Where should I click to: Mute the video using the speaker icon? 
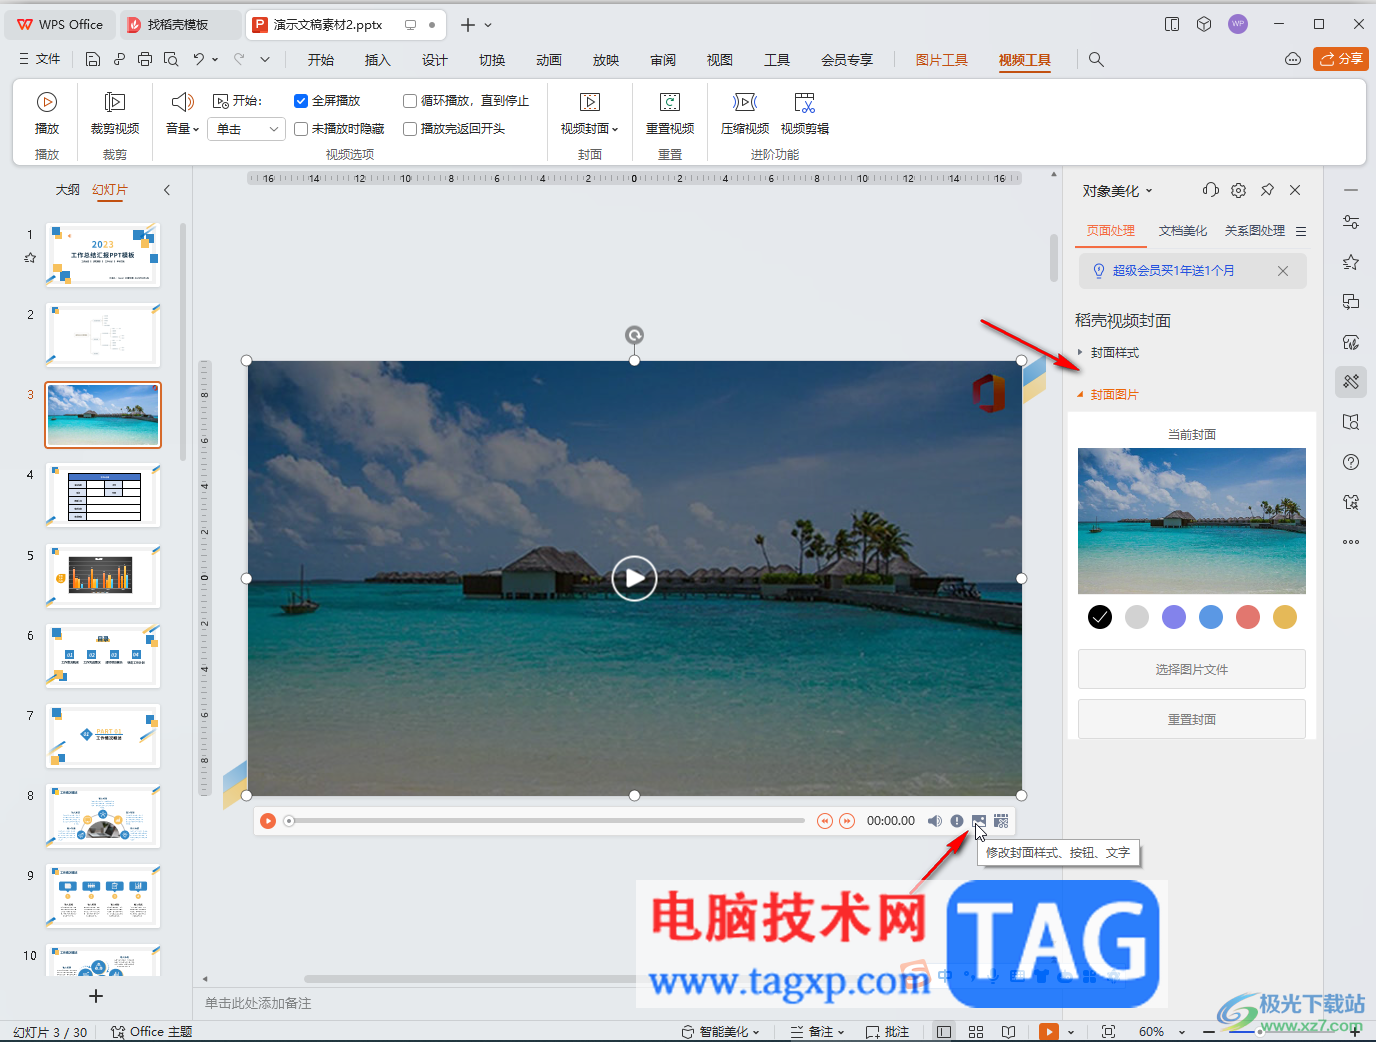(935, 821)
